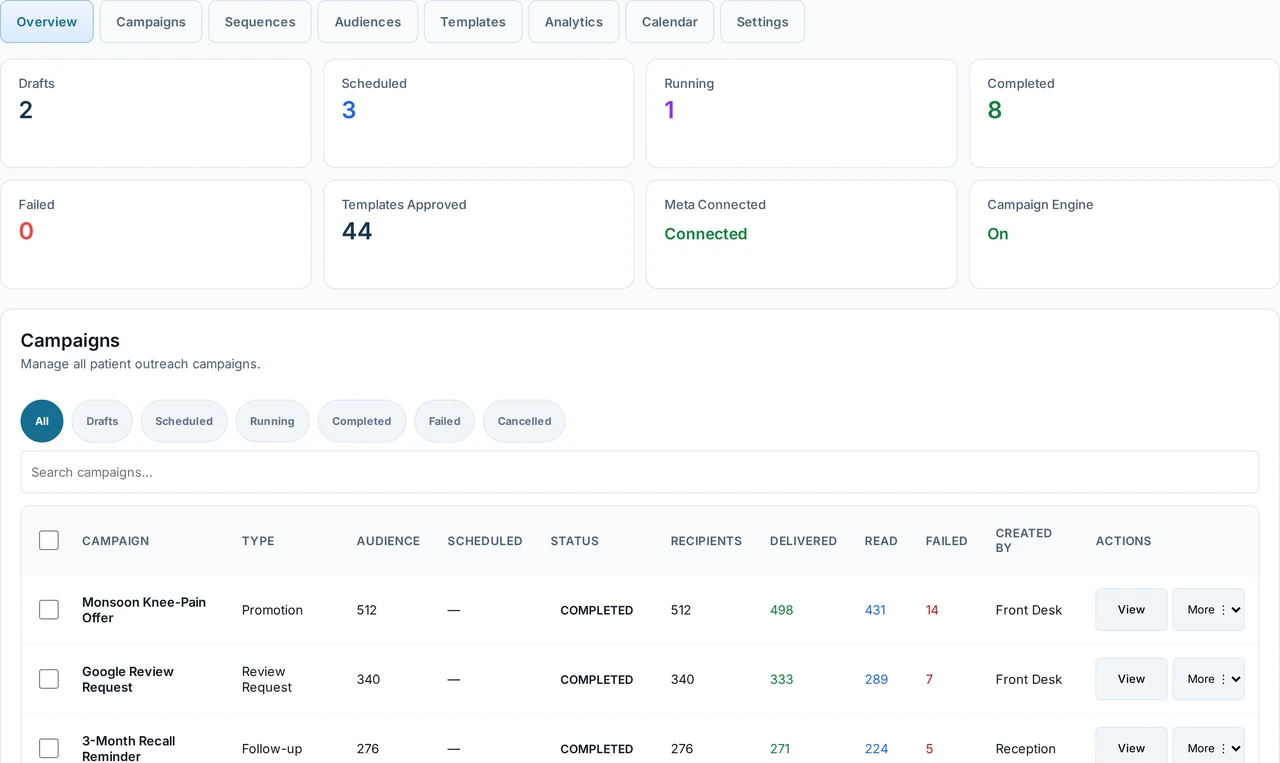This screenshot has width=1280, height=763.
Task: Click the Meta "Connected" status text
Action: point(706,234)
